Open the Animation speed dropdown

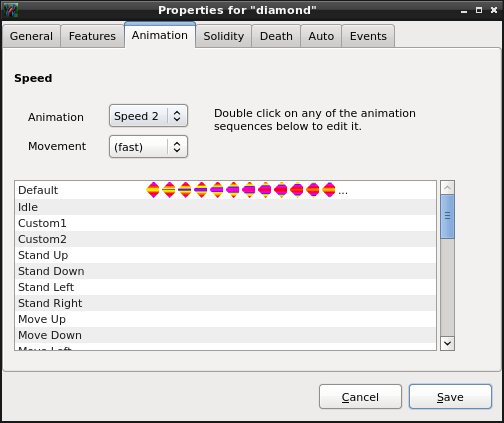click(148, 116)
